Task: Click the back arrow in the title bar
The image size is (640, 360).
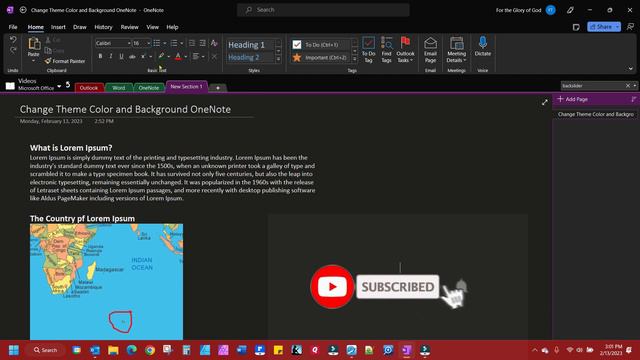Action: tap(23, 10)
